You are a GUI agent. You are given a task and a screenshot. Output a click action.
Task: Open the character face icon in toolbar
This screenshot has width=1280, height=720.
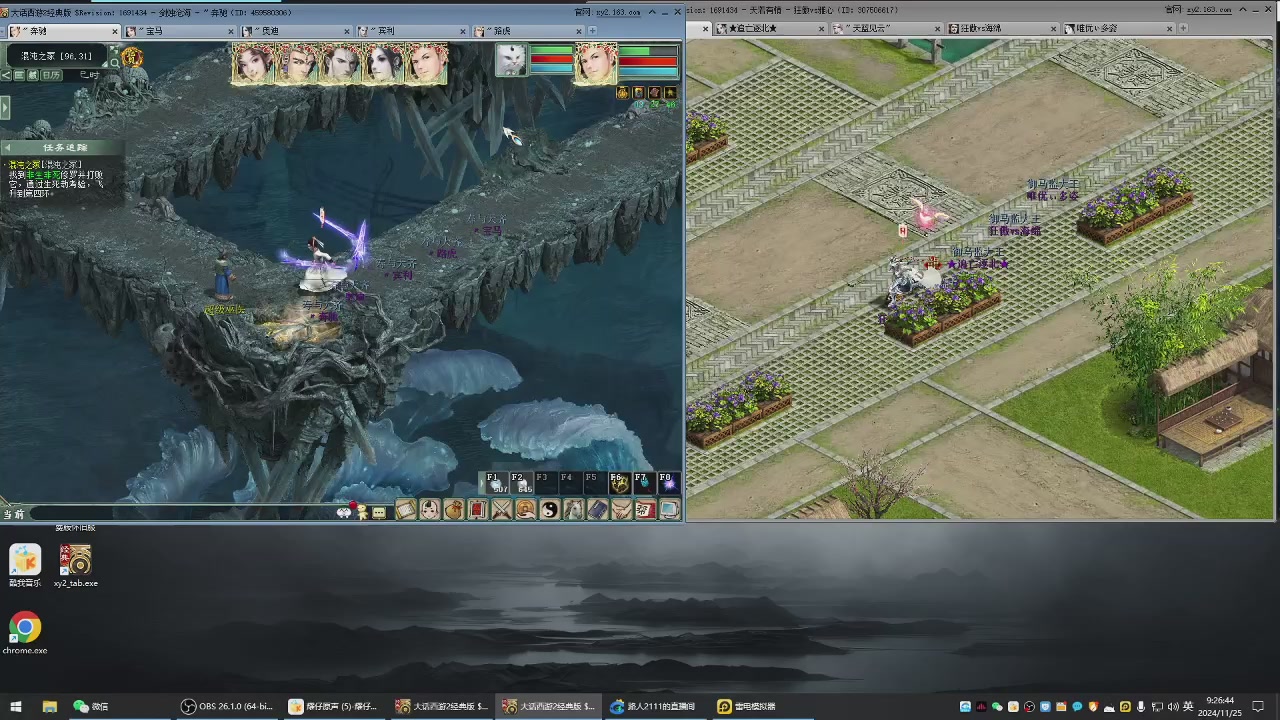pyautogui.click(x=430, y=510)
